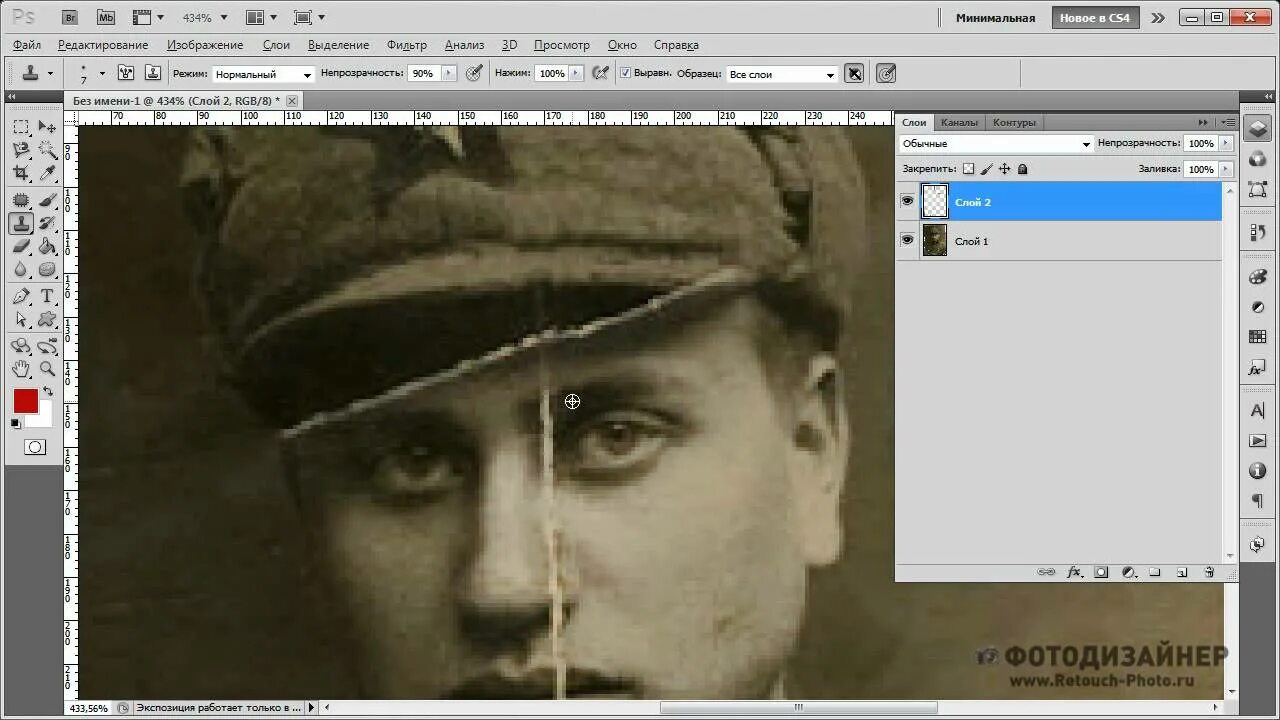Screen dimensions: 1280x720
Task: Open the layer blend mode Обычные dropdown
Action: [x=996, y=144]
